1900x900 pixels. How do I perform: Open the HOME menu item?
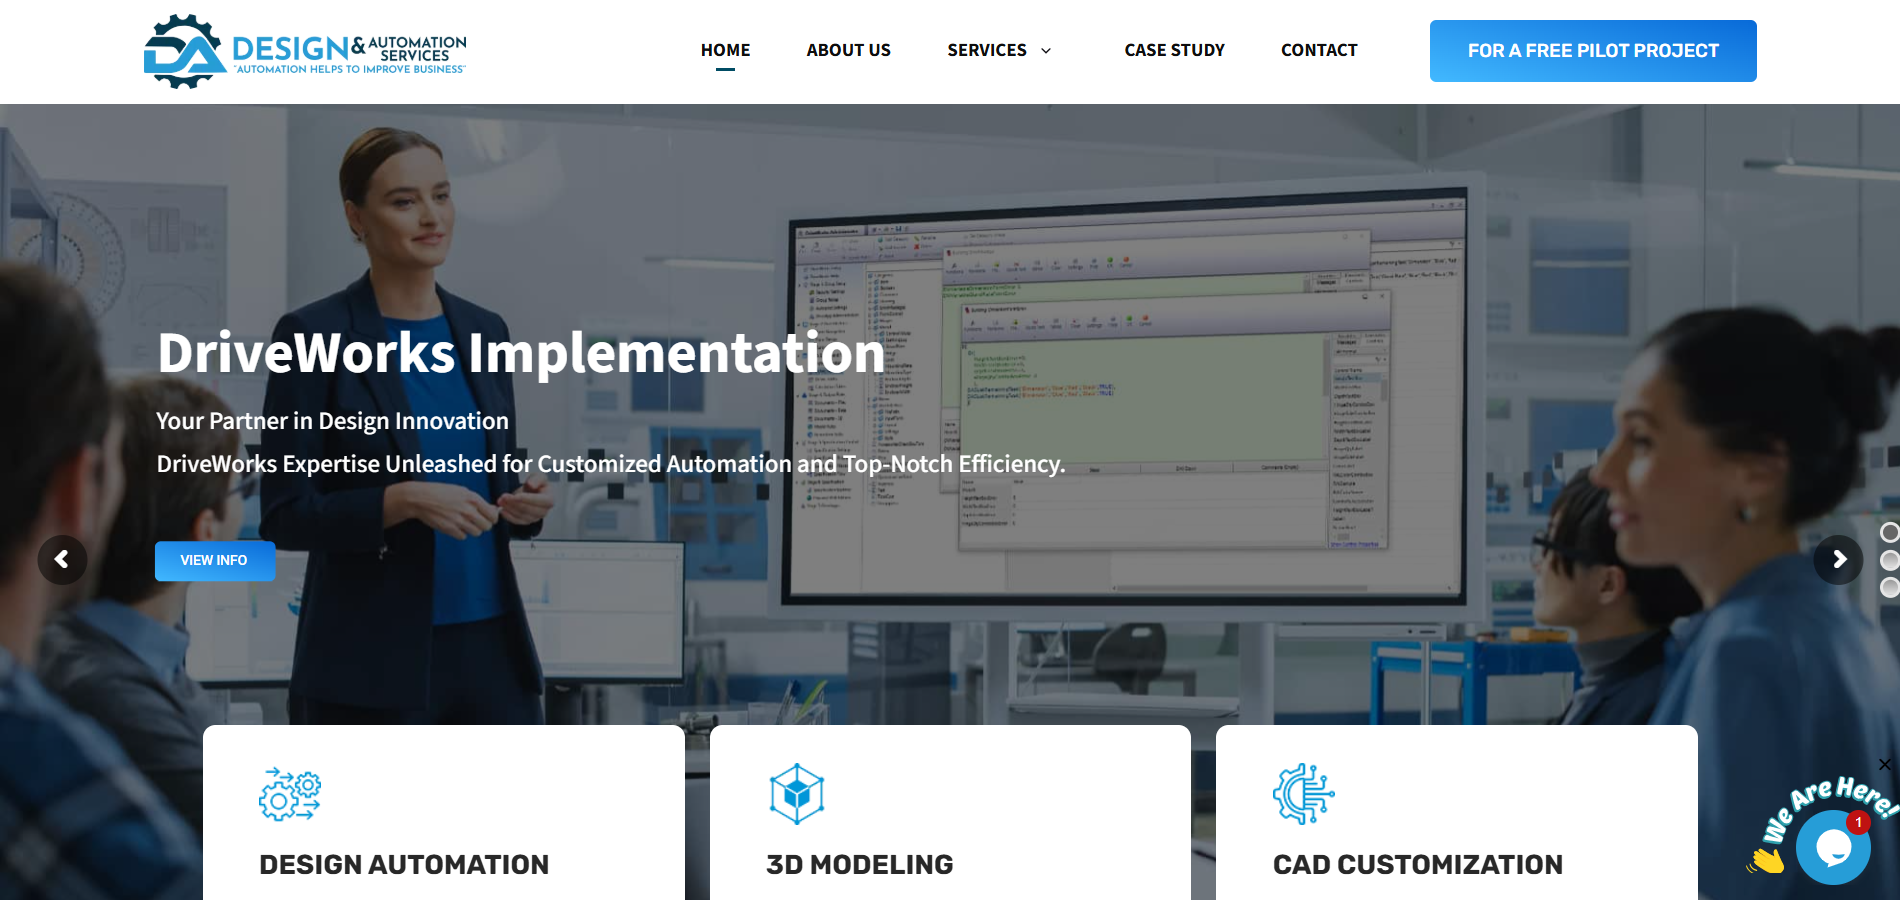tap(725, 50)
